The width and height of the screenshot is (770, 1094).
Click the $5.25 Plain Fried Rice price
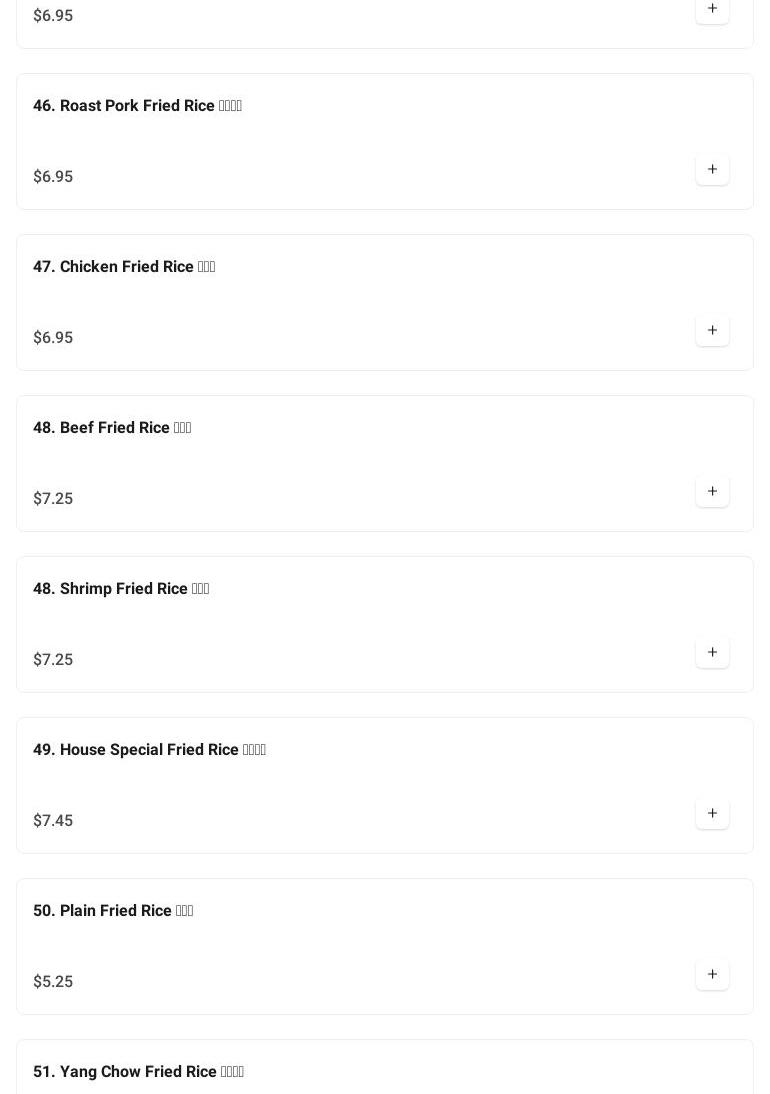point(53,982)
